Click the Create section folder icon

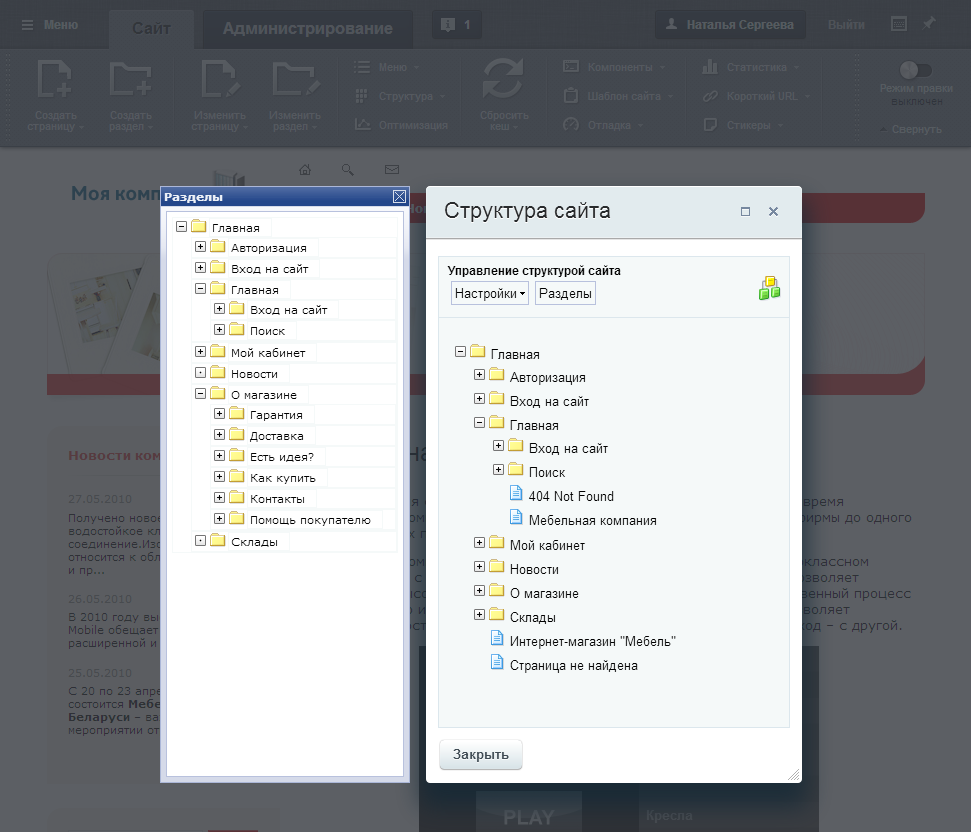point(130,80)
